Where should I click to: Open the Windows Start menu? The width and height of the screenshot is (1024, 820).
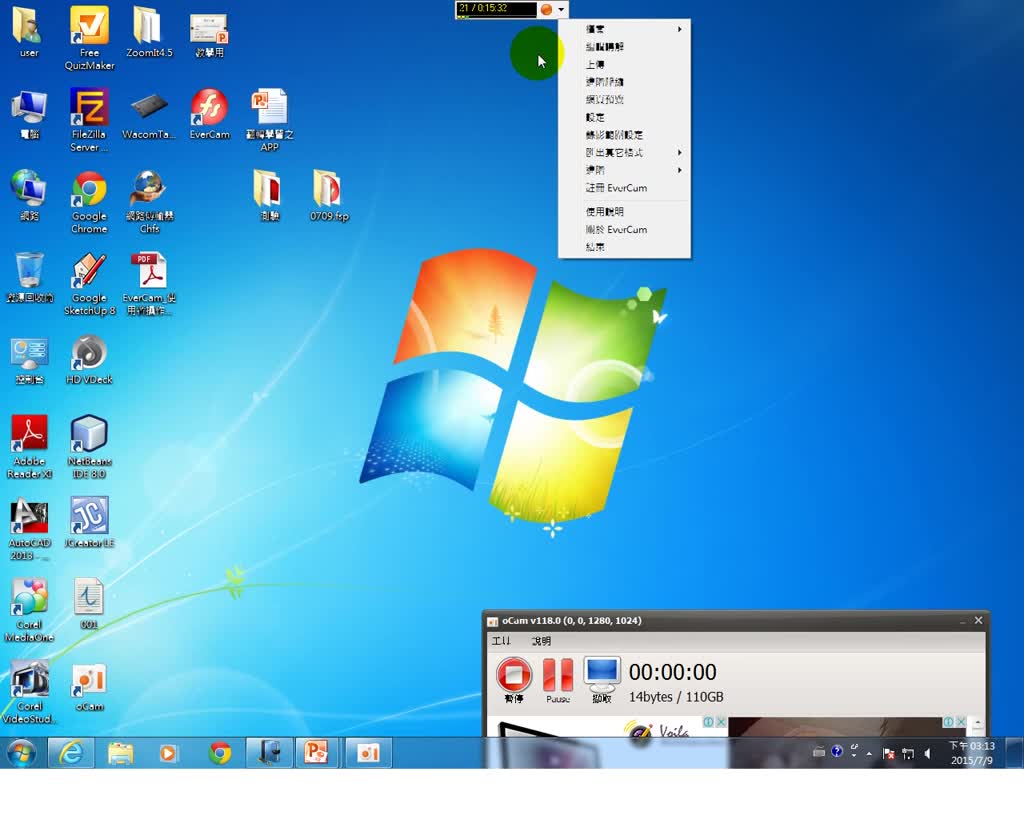pos(22,753)
